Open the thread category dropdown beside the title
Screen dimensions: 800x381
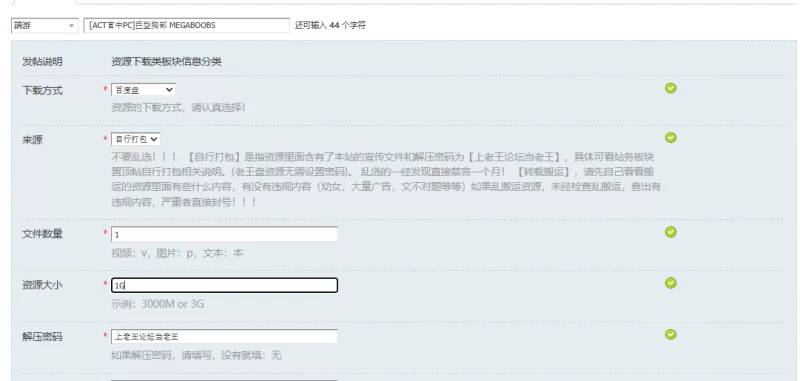(x=44, y=25)
